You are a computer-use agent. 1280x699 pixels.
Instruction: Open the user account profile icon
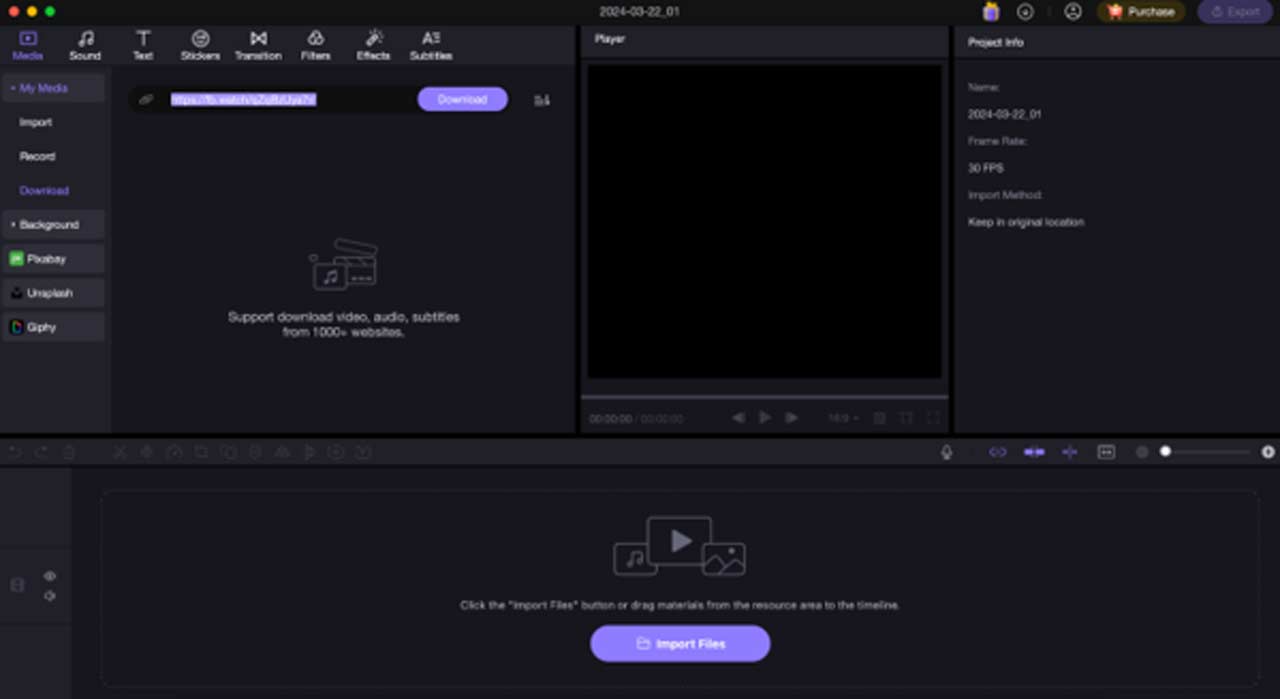[1073, 12]
